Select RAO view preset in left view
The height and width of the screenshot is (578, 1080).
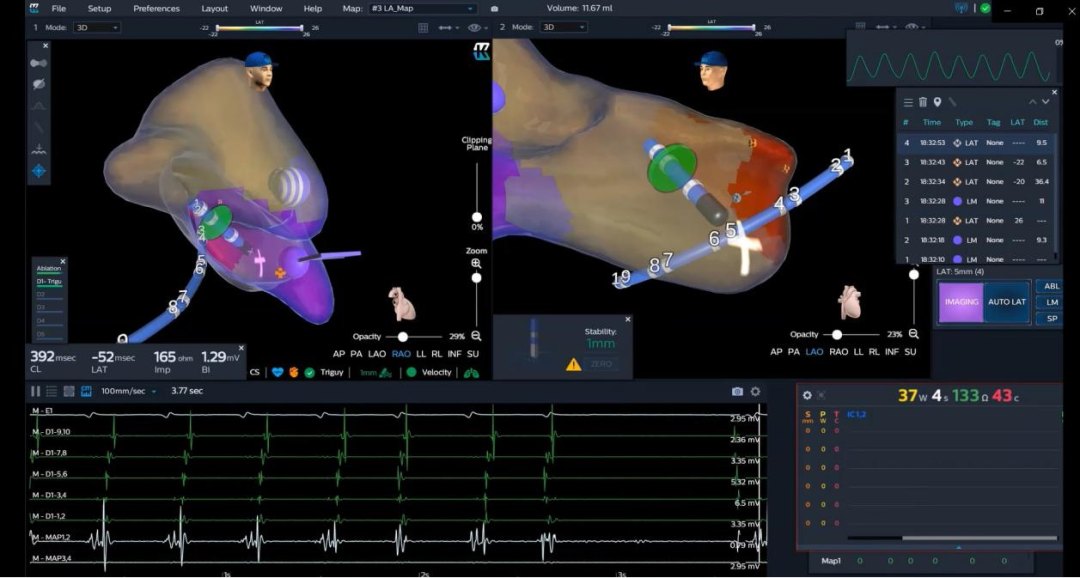coord(401,352)
